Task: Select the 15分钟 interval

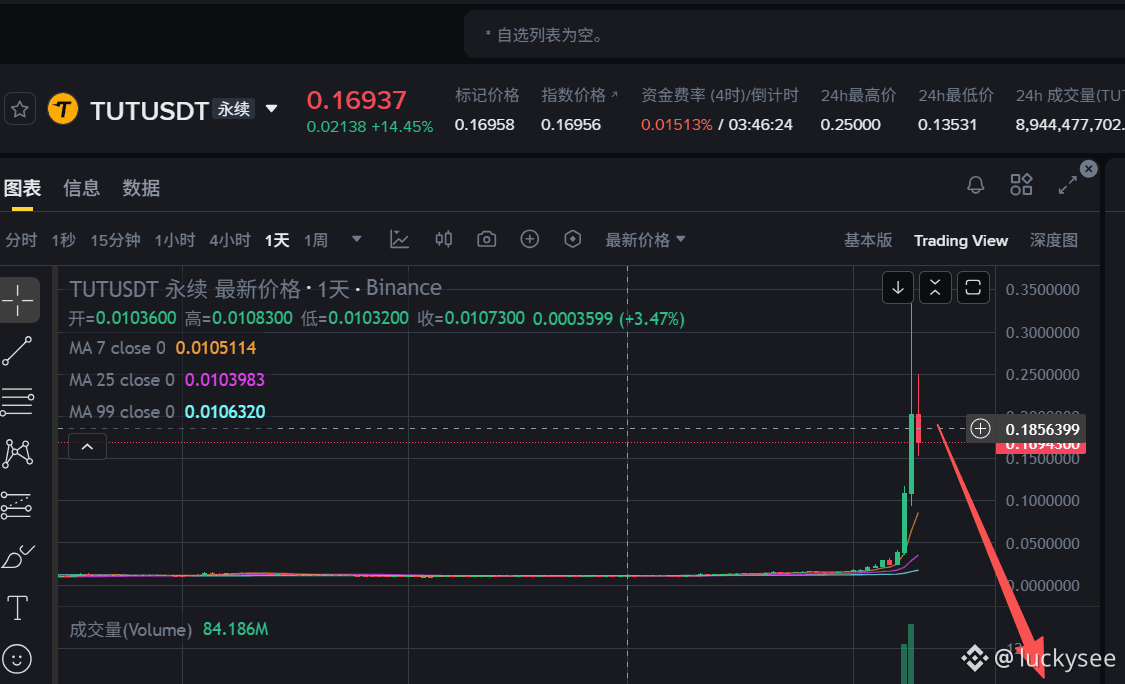Action: pyautogui.click(x=115, y=240)
